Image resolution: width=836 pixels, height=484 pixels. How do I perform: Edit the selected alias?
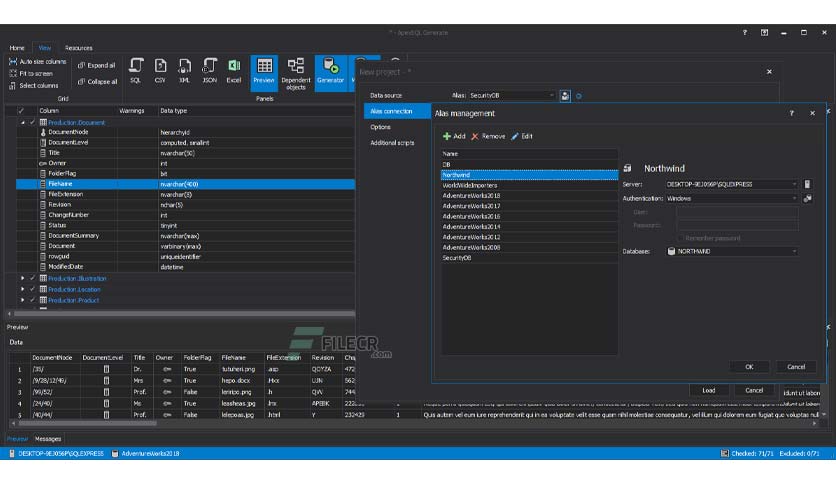pyautogui.click(x=522, y=136)
